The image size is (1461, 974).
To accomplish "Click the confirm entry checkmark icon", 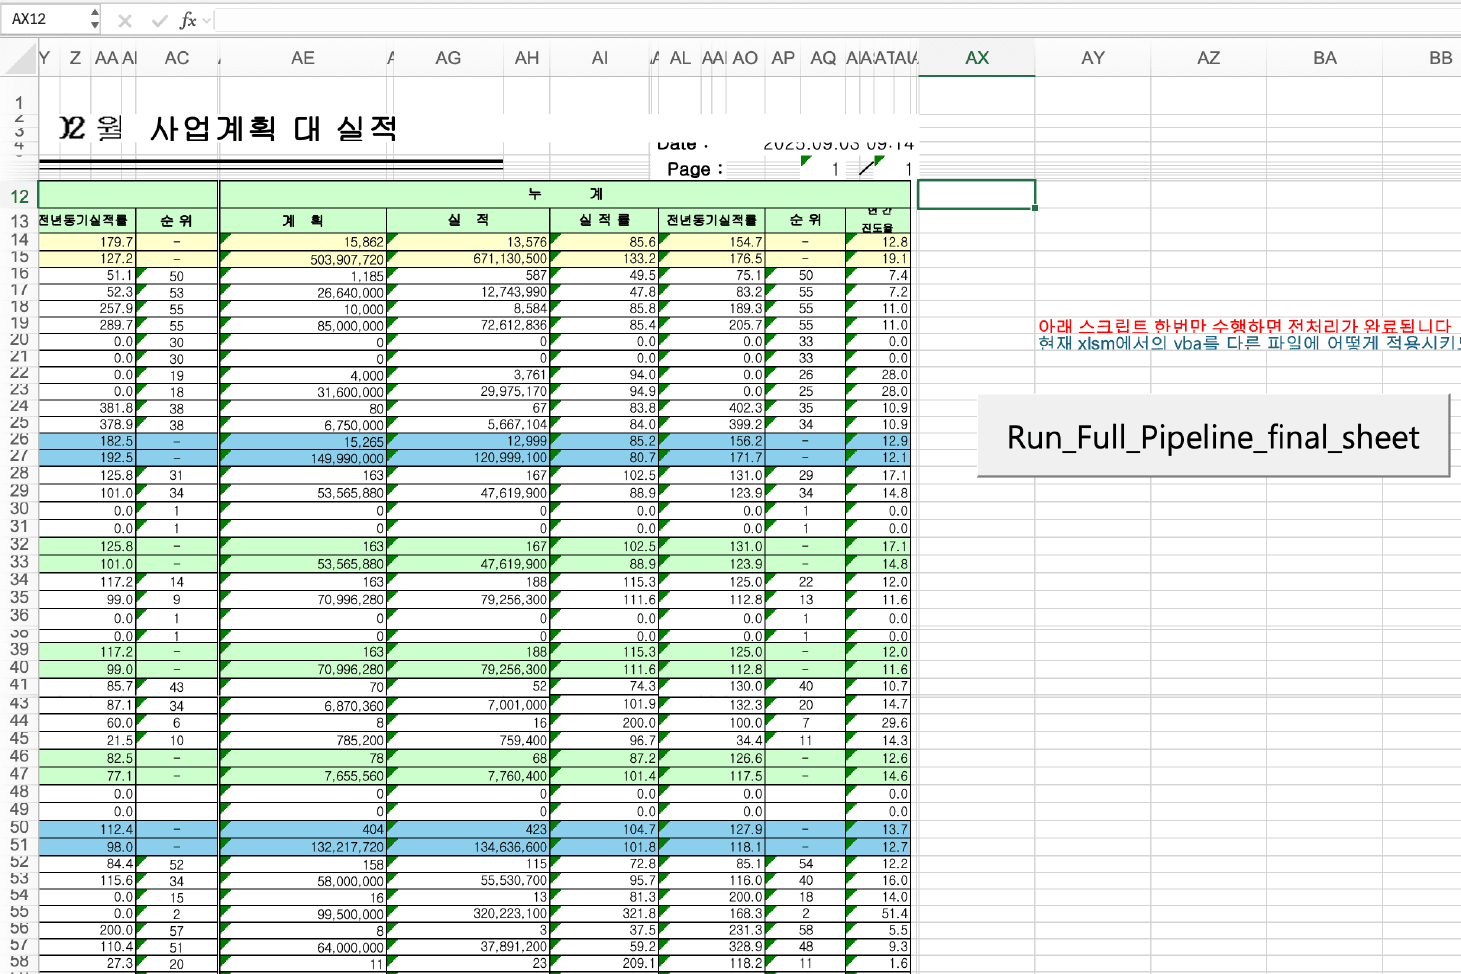I will point(159,20).
